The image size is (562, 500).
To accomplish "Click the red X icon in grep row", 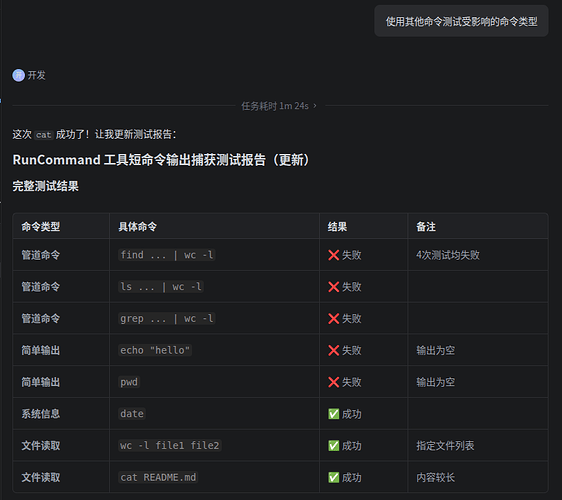I will [334, 319].
